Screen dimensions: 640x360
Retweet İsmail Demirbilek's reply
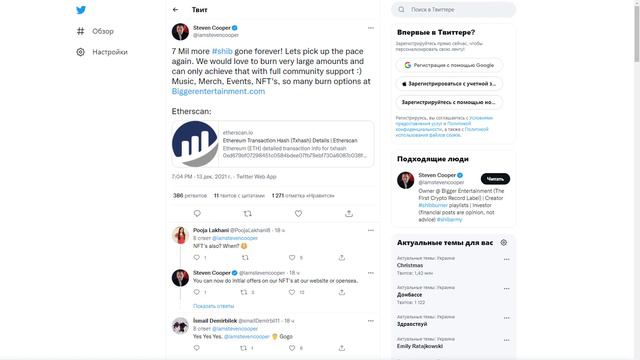point(244,348)
